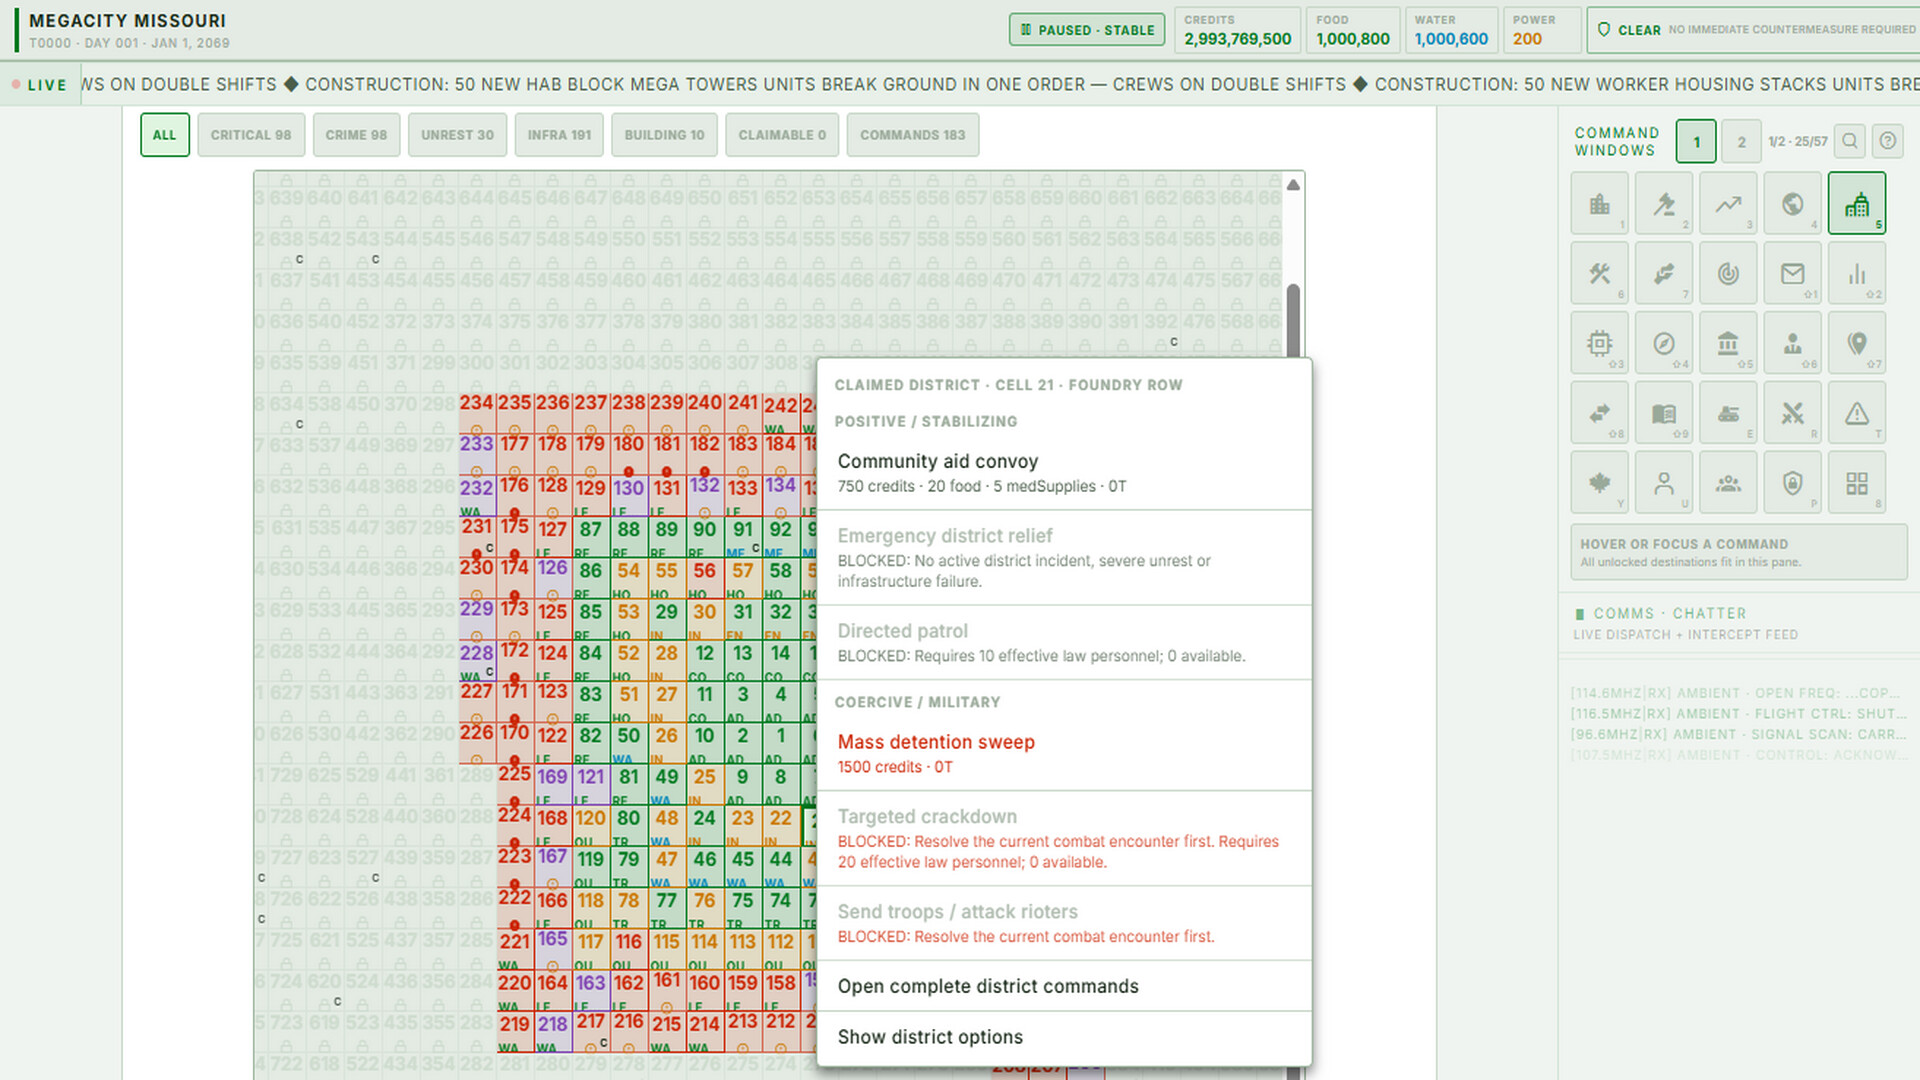Open the gavel law command window
The height and width of the screenshot is (1080, 1920).
point(1664,203)
